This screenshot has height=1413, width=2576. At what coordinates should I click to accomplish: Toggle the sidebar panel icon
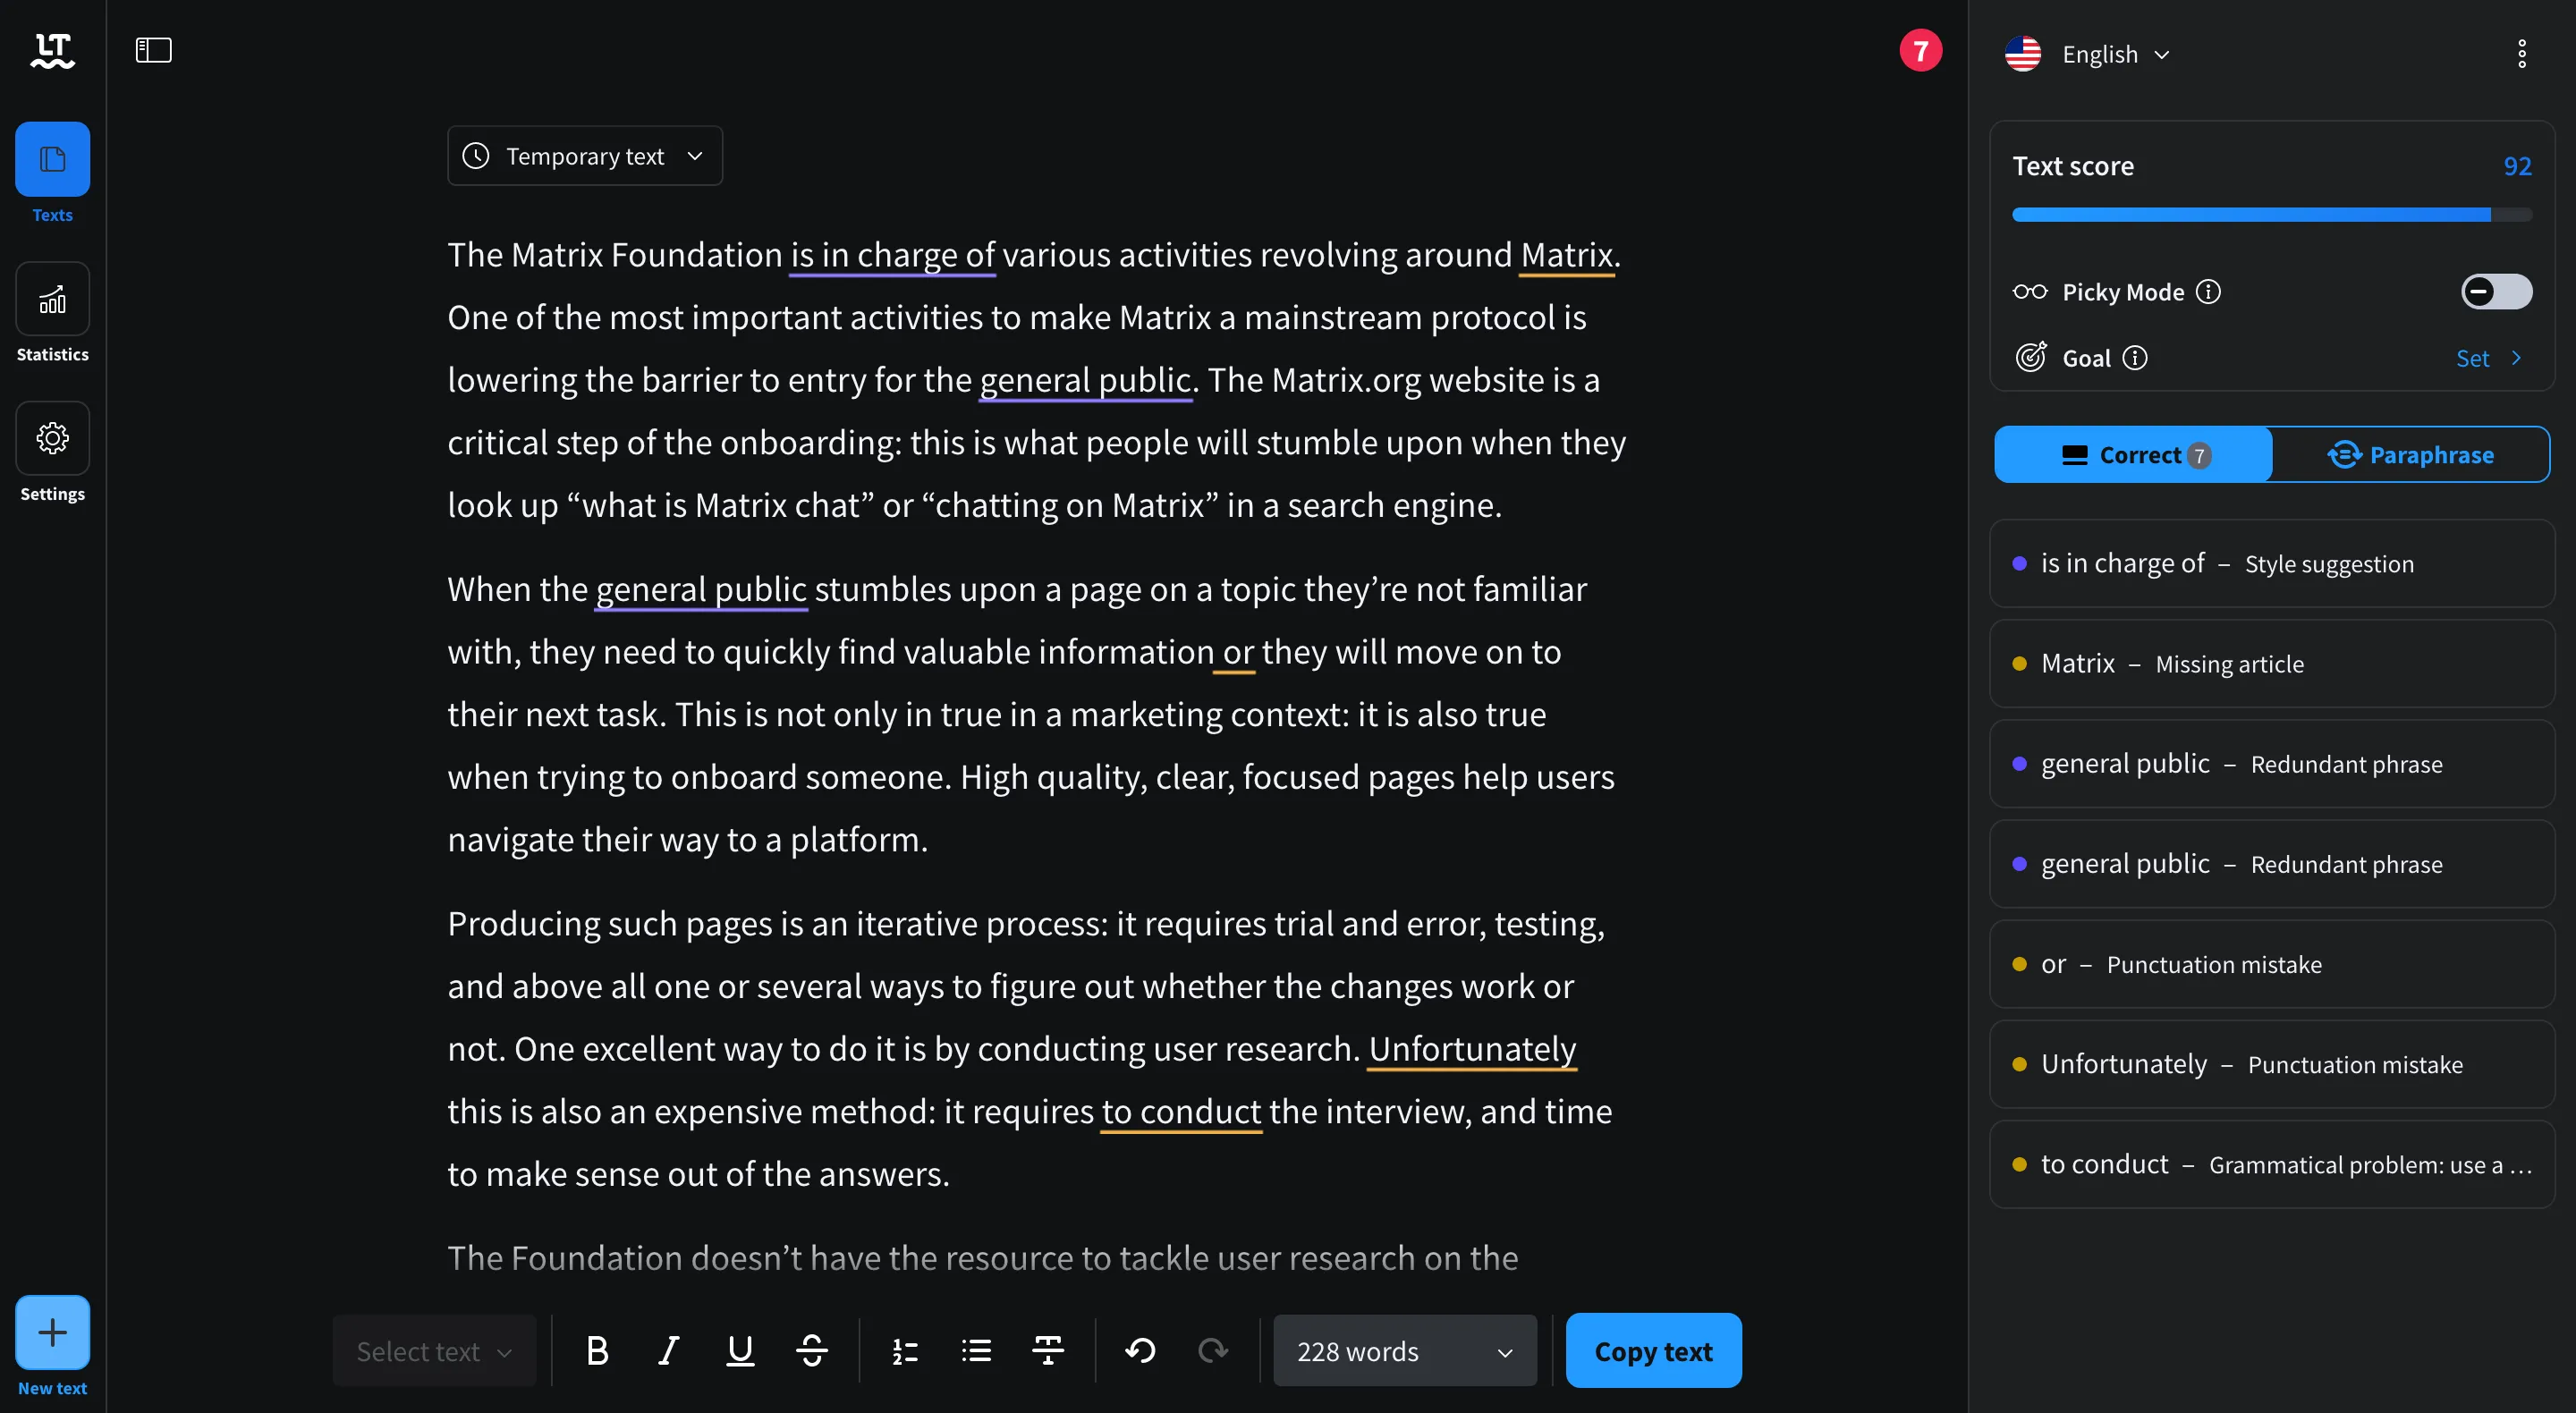click(x=153, y=50)
